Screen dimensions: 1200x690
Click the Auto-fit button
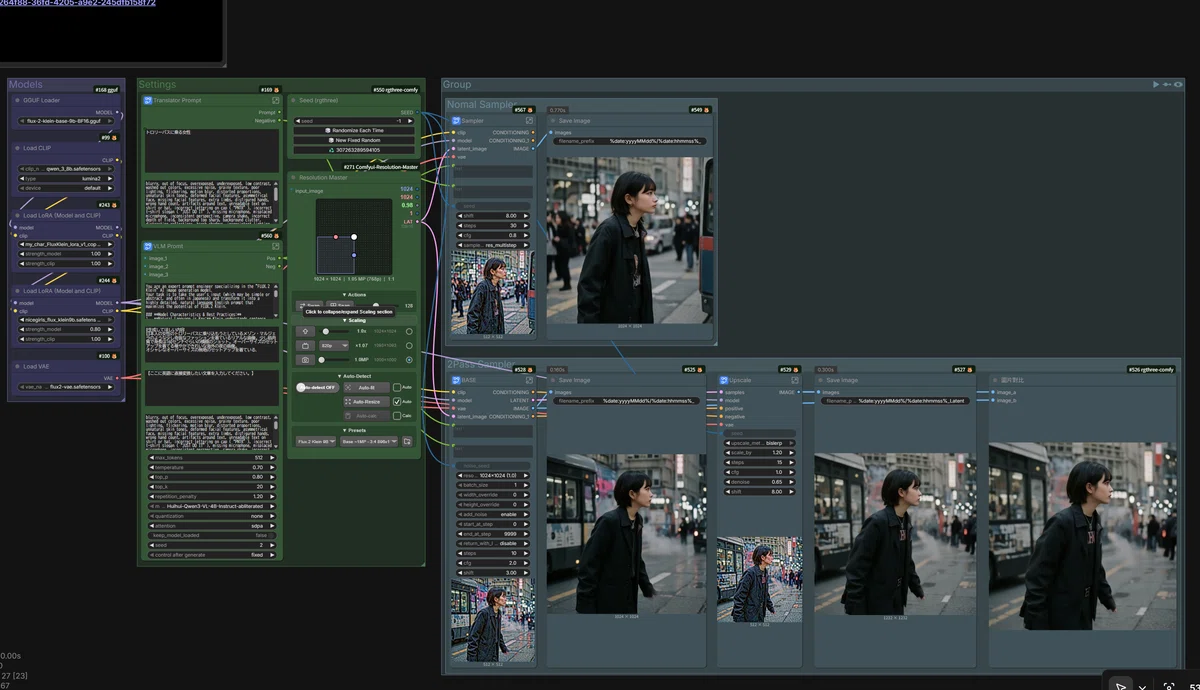[366, 387]
